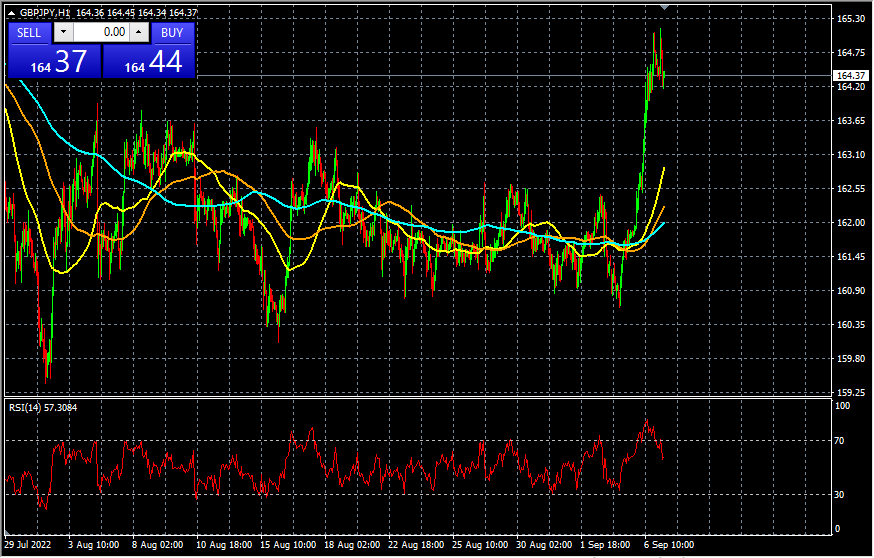Decrease trade volume with down arrow
This screenshot has height=558, width=874.
click(64, 32)
